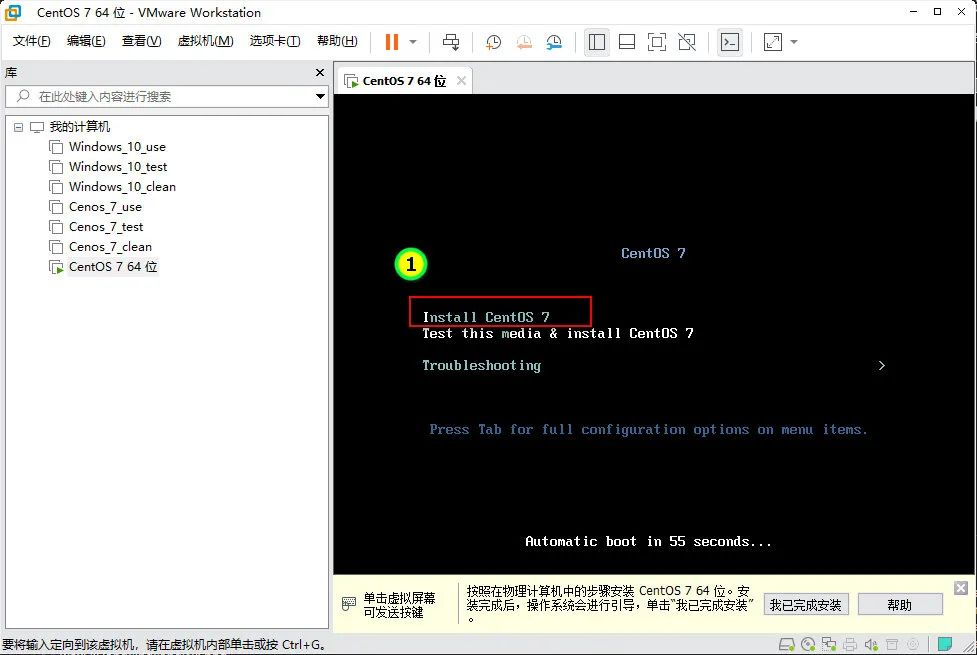Dismiss the yellow installation hint bar
The height and width of the screenshot is (655, 977).
click(961, 588)
